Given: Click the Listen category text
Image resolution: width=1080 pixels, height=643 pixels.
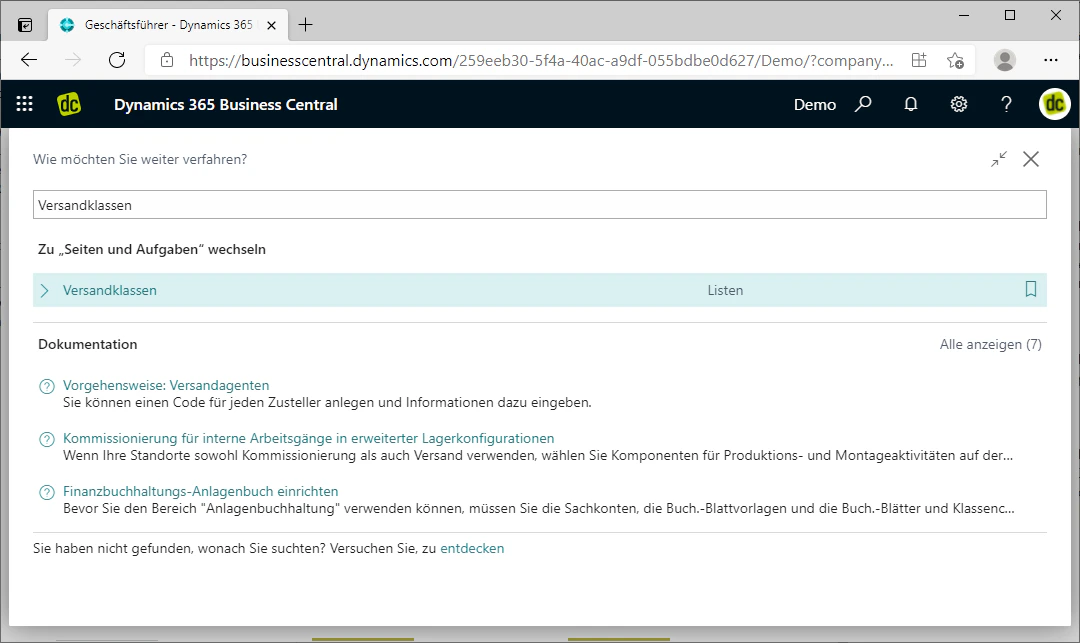Looking at the screenshot, I should pos(725,291).
